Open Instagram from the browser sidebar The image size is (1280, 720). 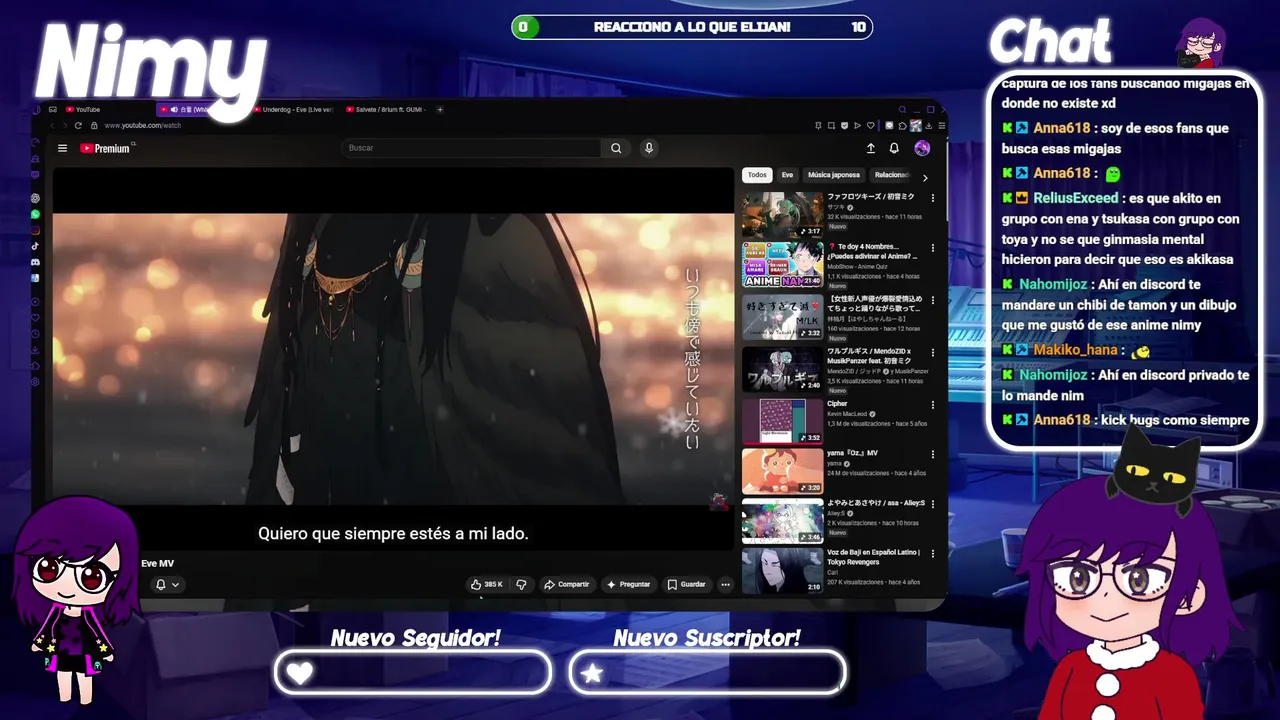pos(35,230)
